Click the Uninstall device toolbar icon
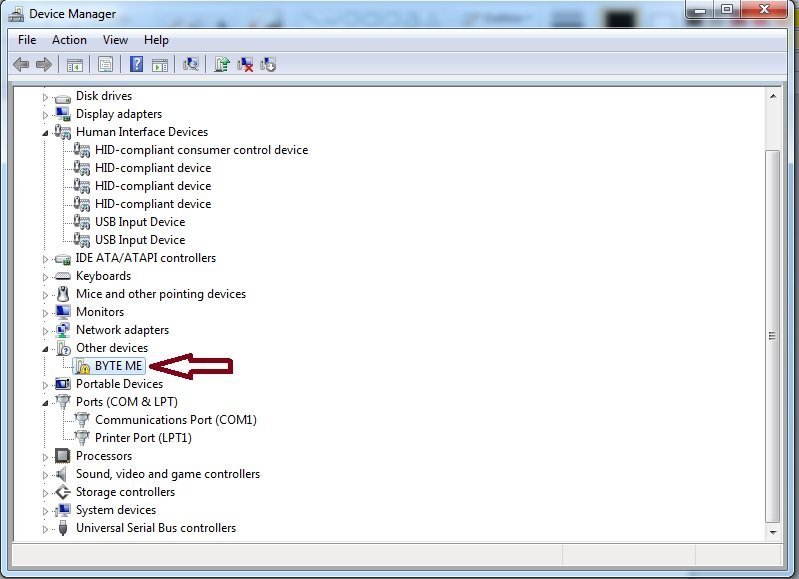Viewport: 799px width, 579px height. click(x=244, y=64)
